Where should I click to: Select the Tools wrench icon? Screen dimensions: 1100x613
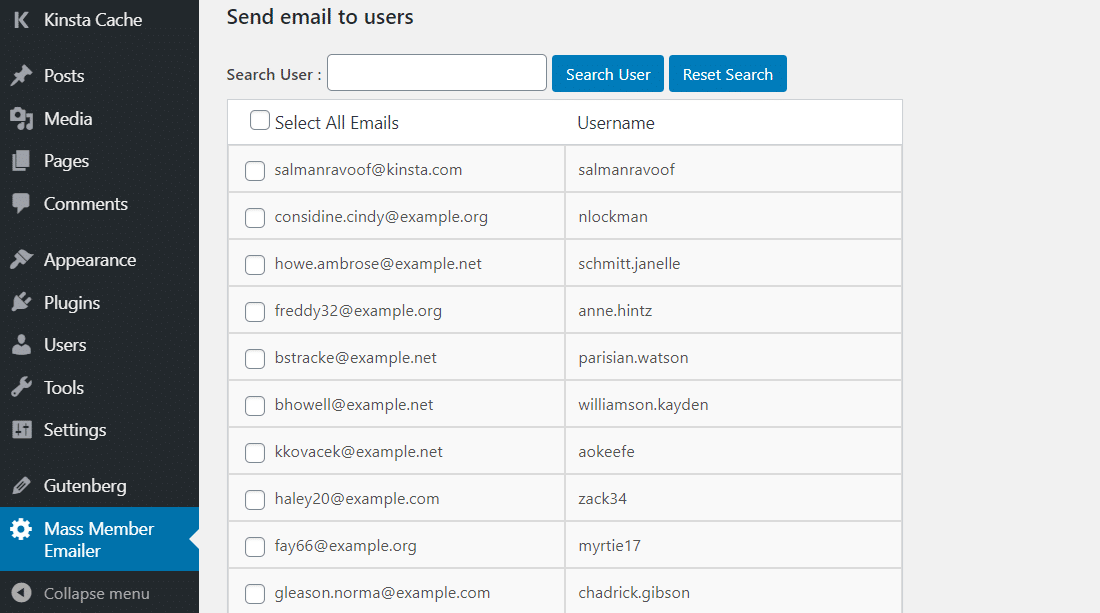coord(23,387)
